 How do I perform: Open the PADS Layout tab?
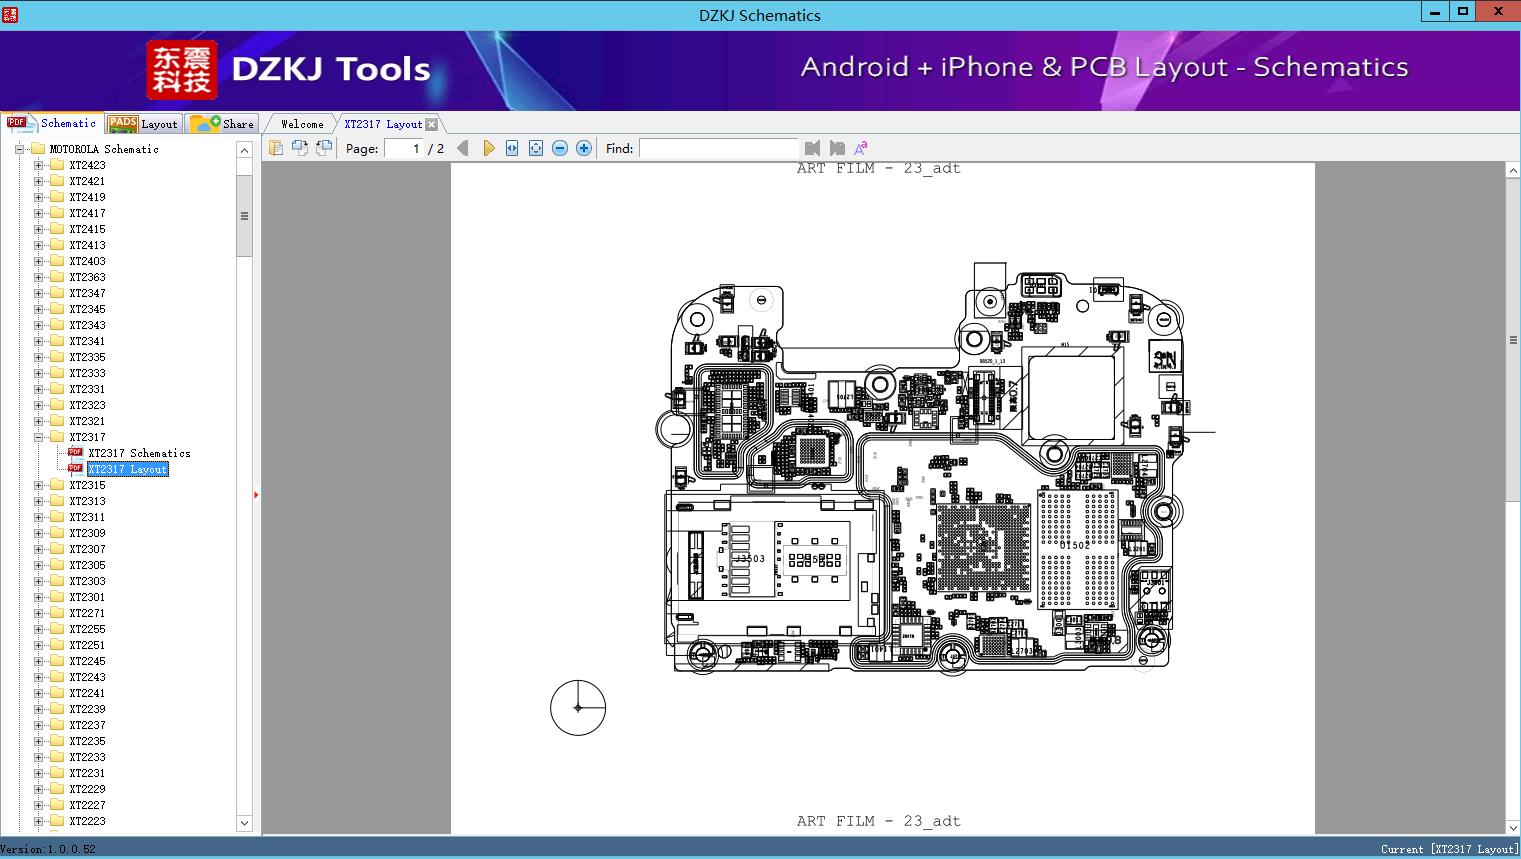pos(144,124)
